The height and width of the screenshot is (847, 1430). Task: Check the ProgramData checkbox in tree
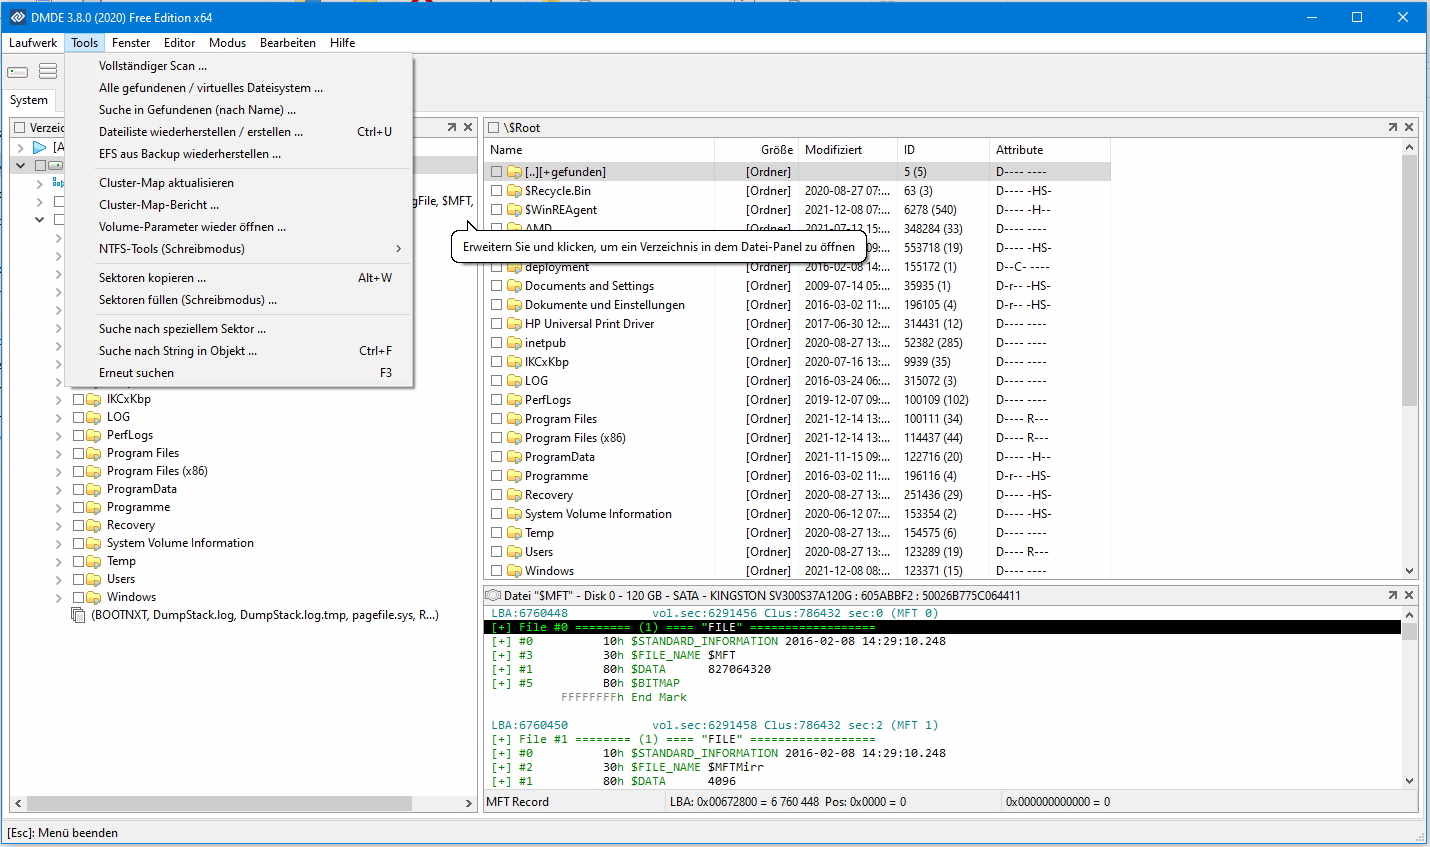point(78,489)
